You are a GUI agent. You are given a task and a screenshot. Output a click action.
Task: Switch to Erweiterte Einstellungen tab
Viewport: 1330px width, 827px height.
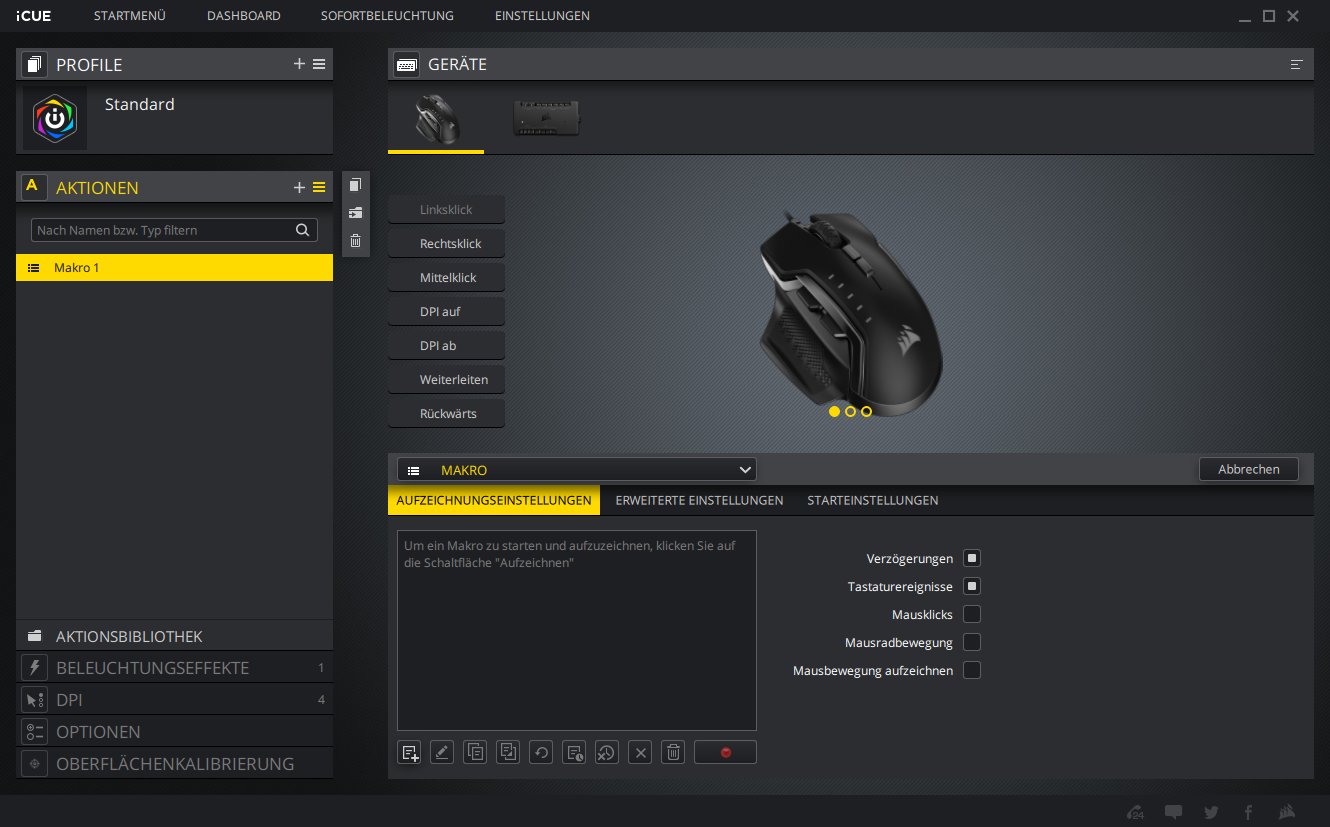[699, 500]
